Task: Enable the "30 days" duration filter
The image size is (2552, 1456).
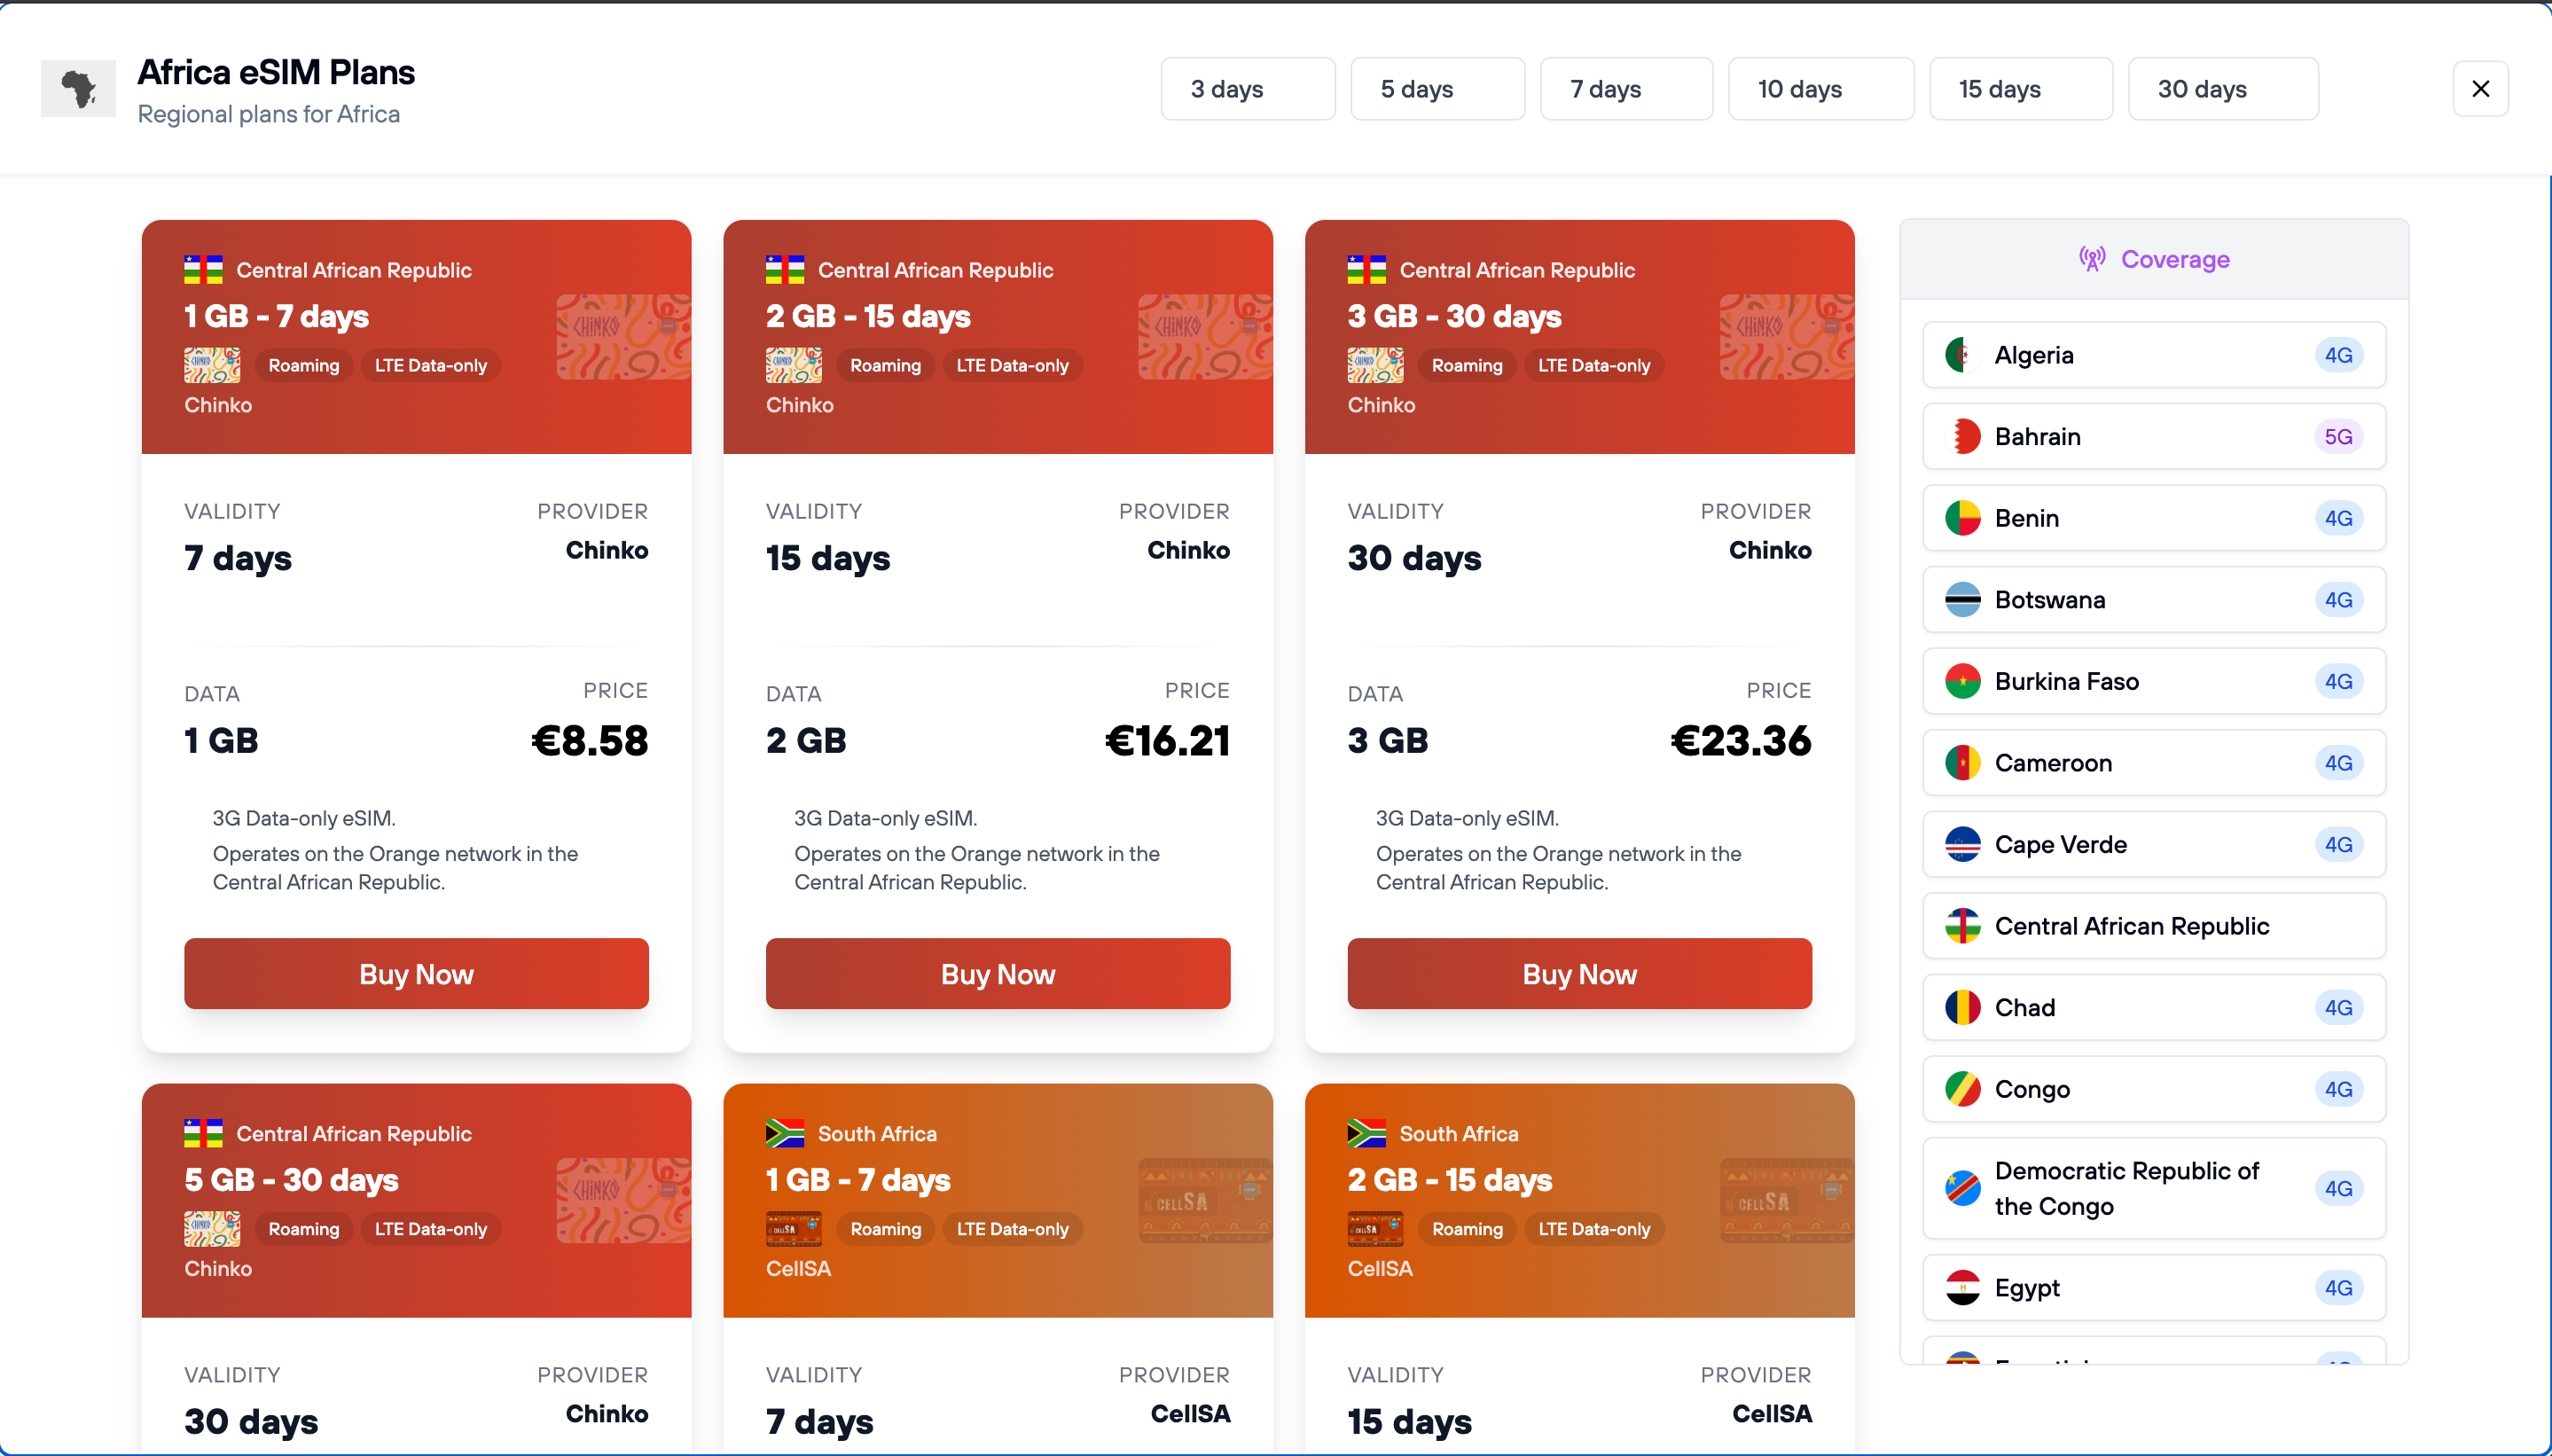Action: coord(2222,88)
